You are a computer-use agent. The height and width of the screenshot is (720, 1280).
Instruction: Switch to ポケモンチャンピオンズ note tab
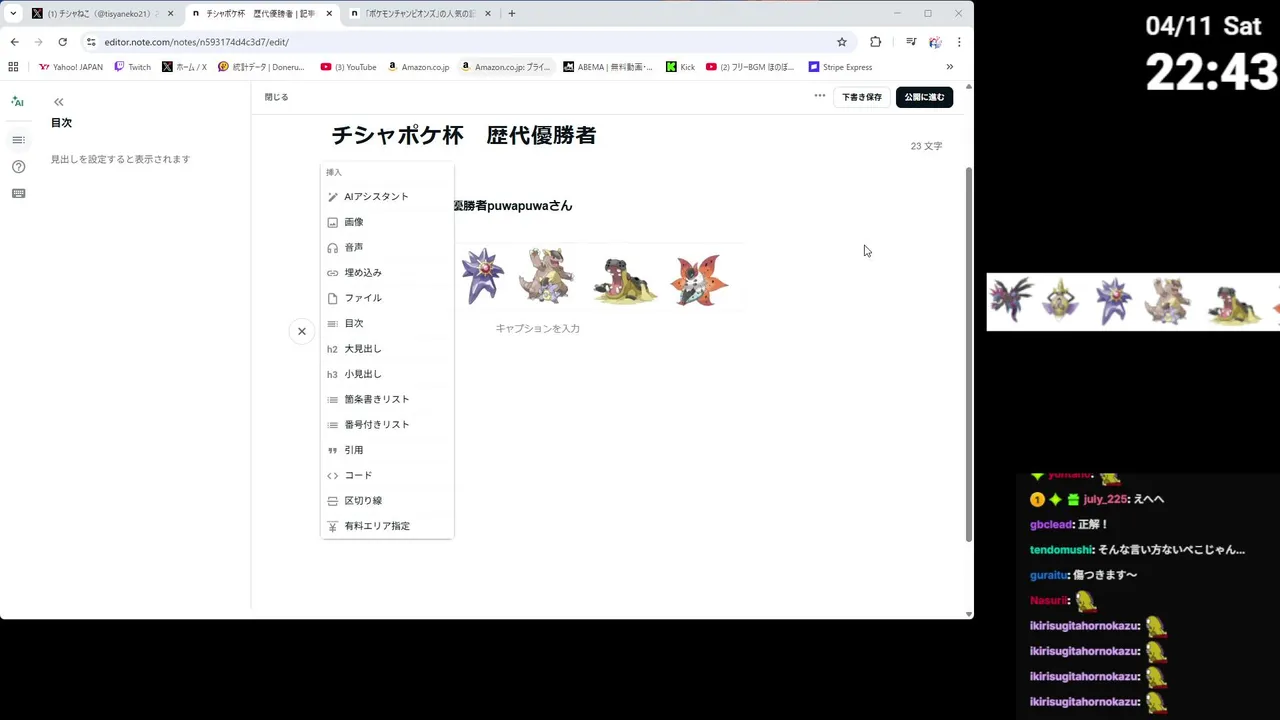[419, 14]
